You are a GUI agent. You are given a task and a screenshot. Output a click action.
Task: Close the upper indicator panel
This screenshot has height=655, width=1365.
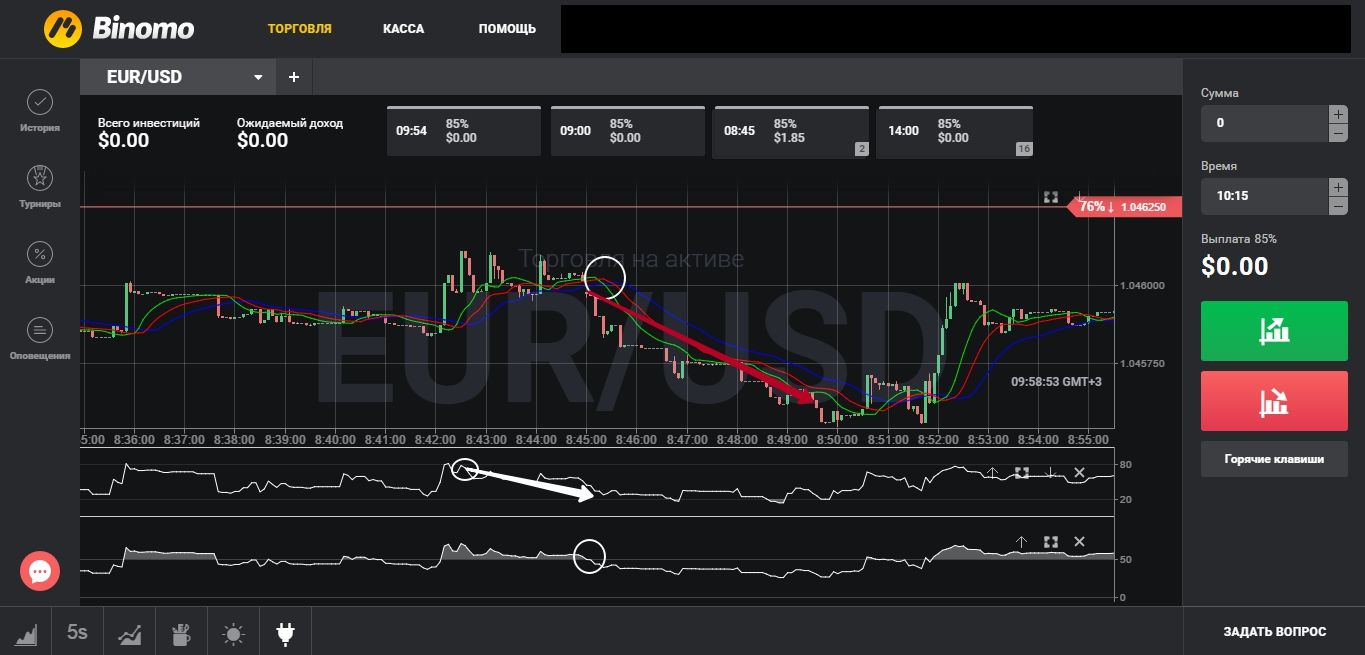[1079, 472]
